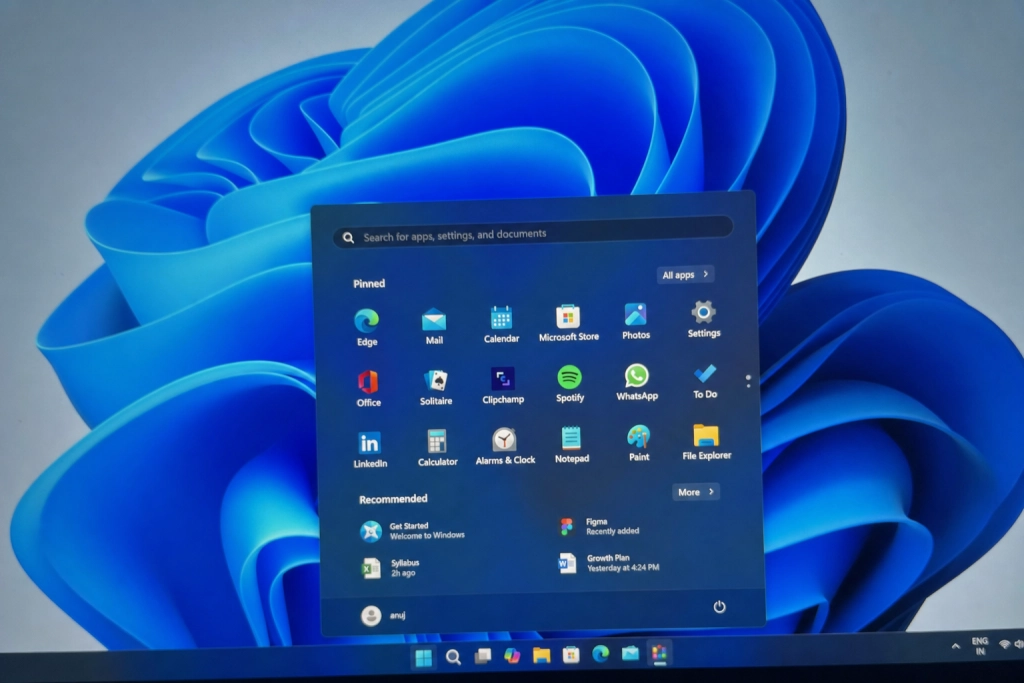Open pinned File Explorer app

click(707, 441)
